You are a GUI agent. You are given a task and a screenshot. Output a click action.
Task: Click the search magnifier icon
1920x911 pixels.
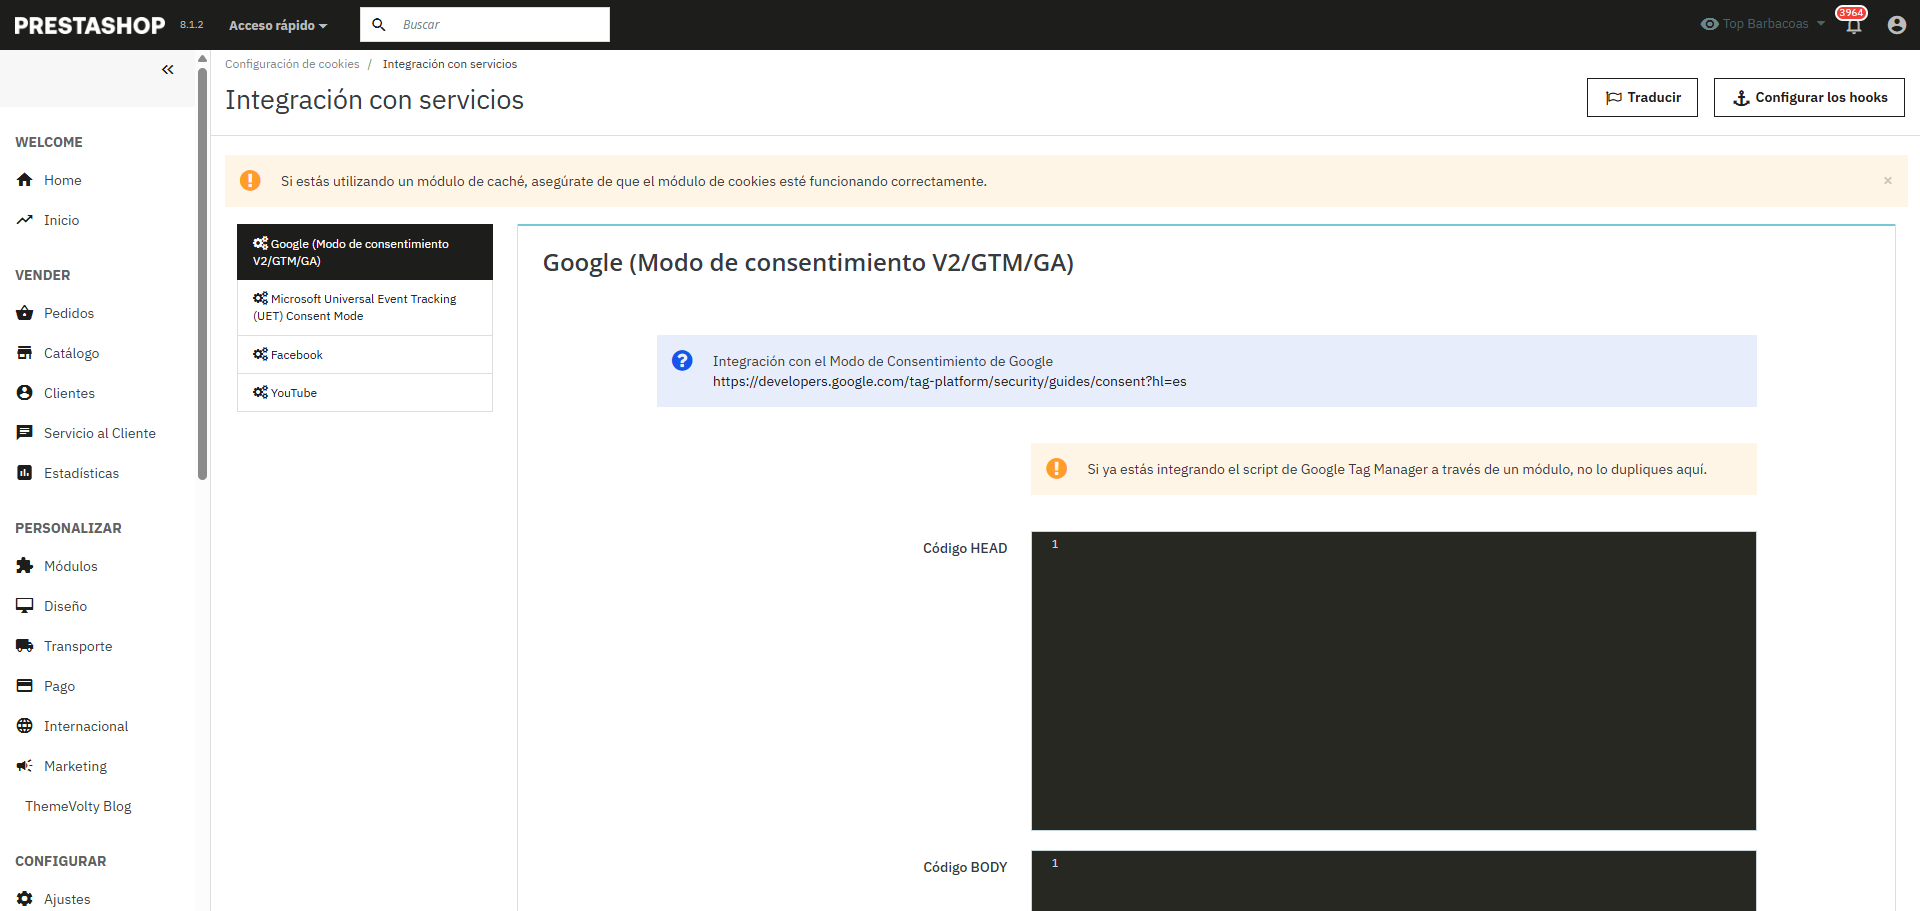coord(379,25)
